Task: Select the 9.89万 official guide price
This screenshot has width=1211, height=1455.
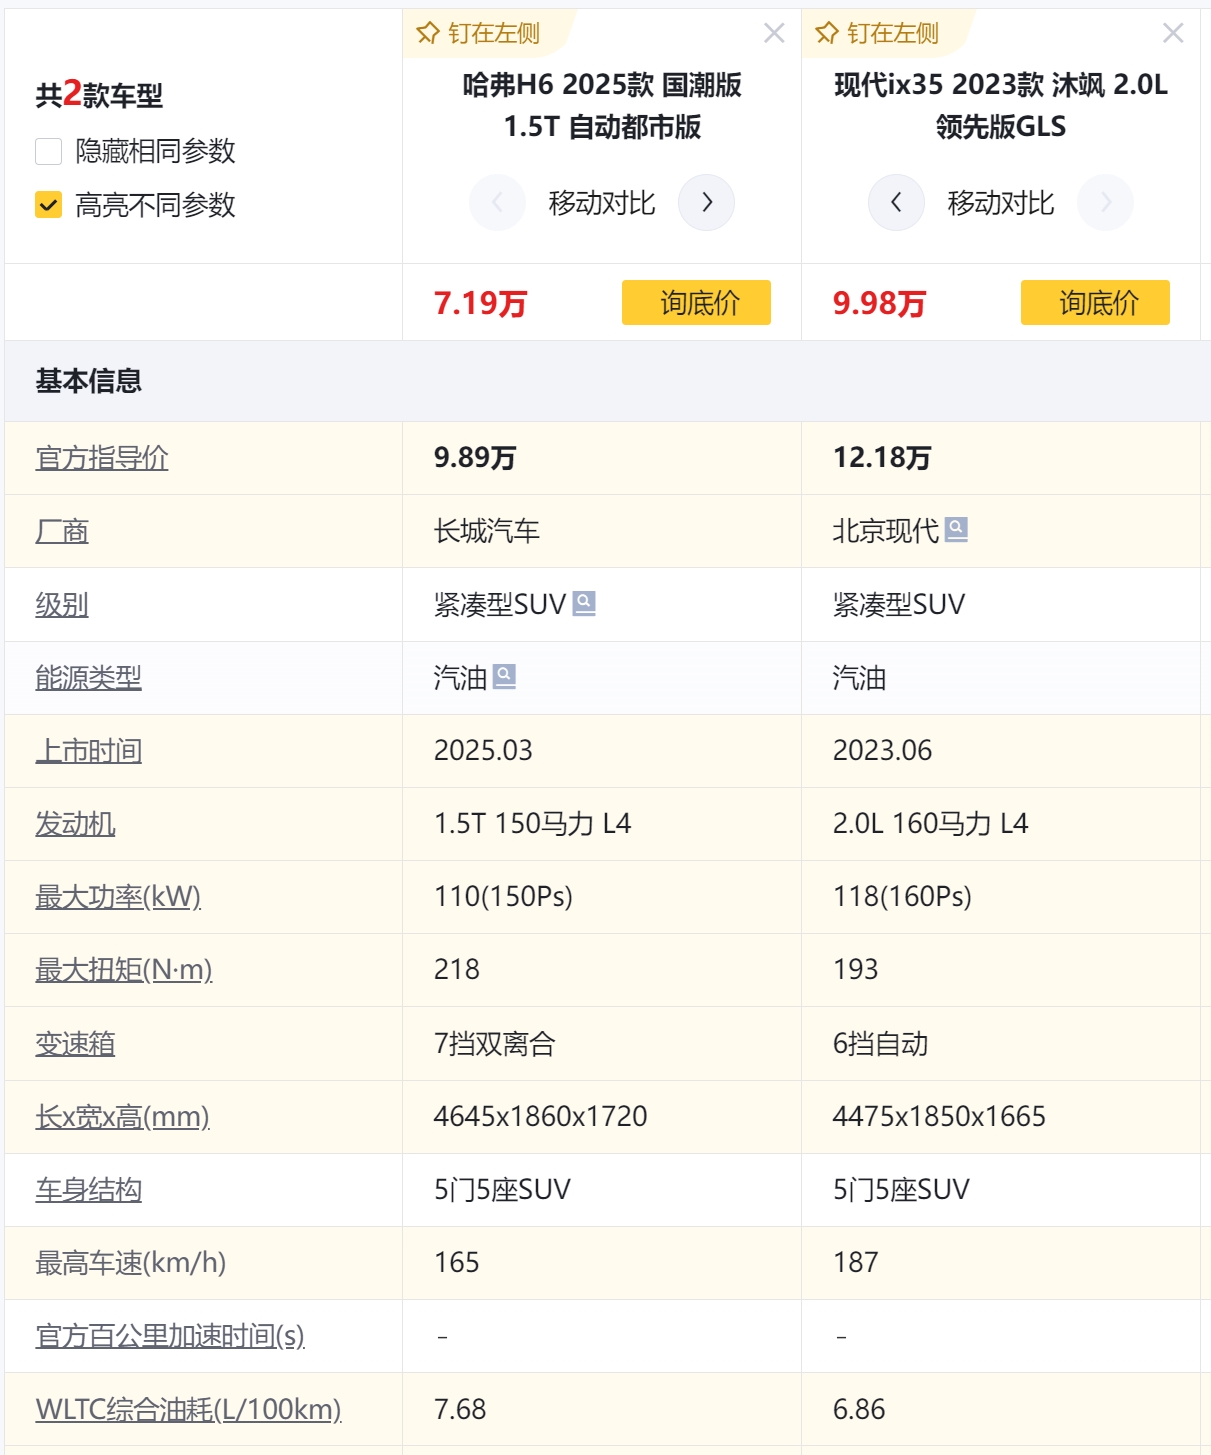Action: click(475, 458)
